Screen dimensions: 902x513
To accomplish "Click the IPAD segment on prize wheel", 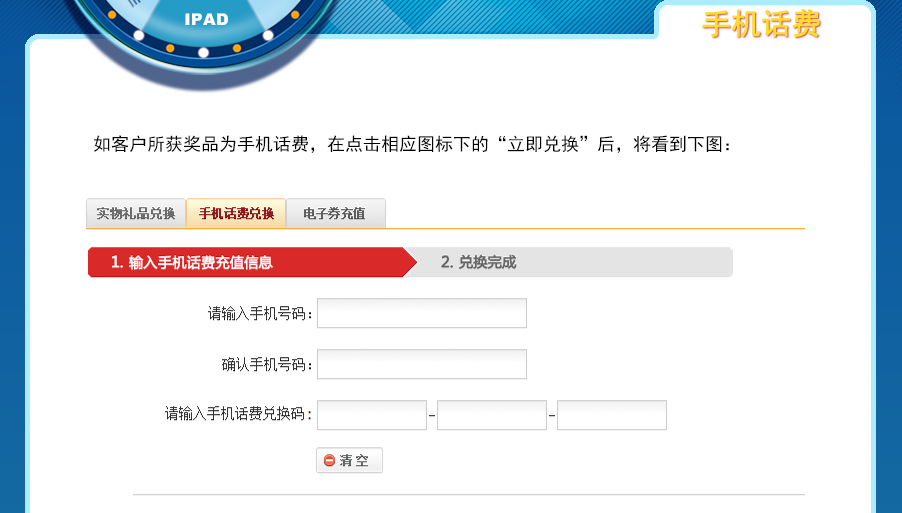I will tap(206, 19).
